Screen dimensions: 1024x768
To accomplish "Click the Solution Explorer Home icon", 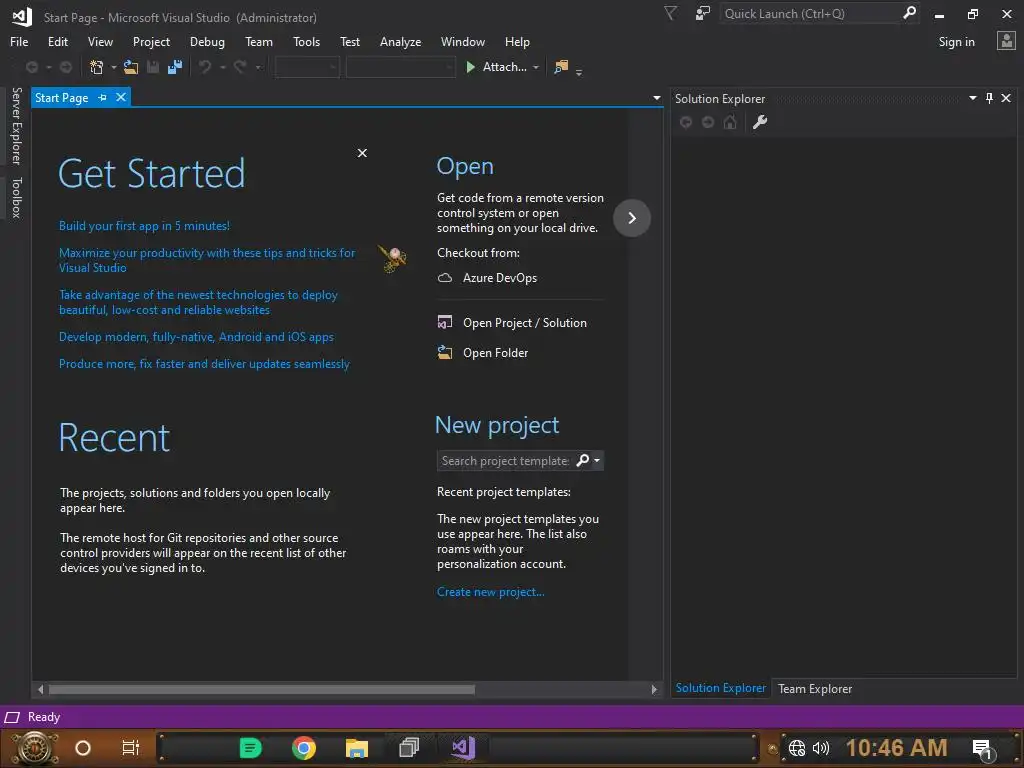I will [x=730, y=122].
